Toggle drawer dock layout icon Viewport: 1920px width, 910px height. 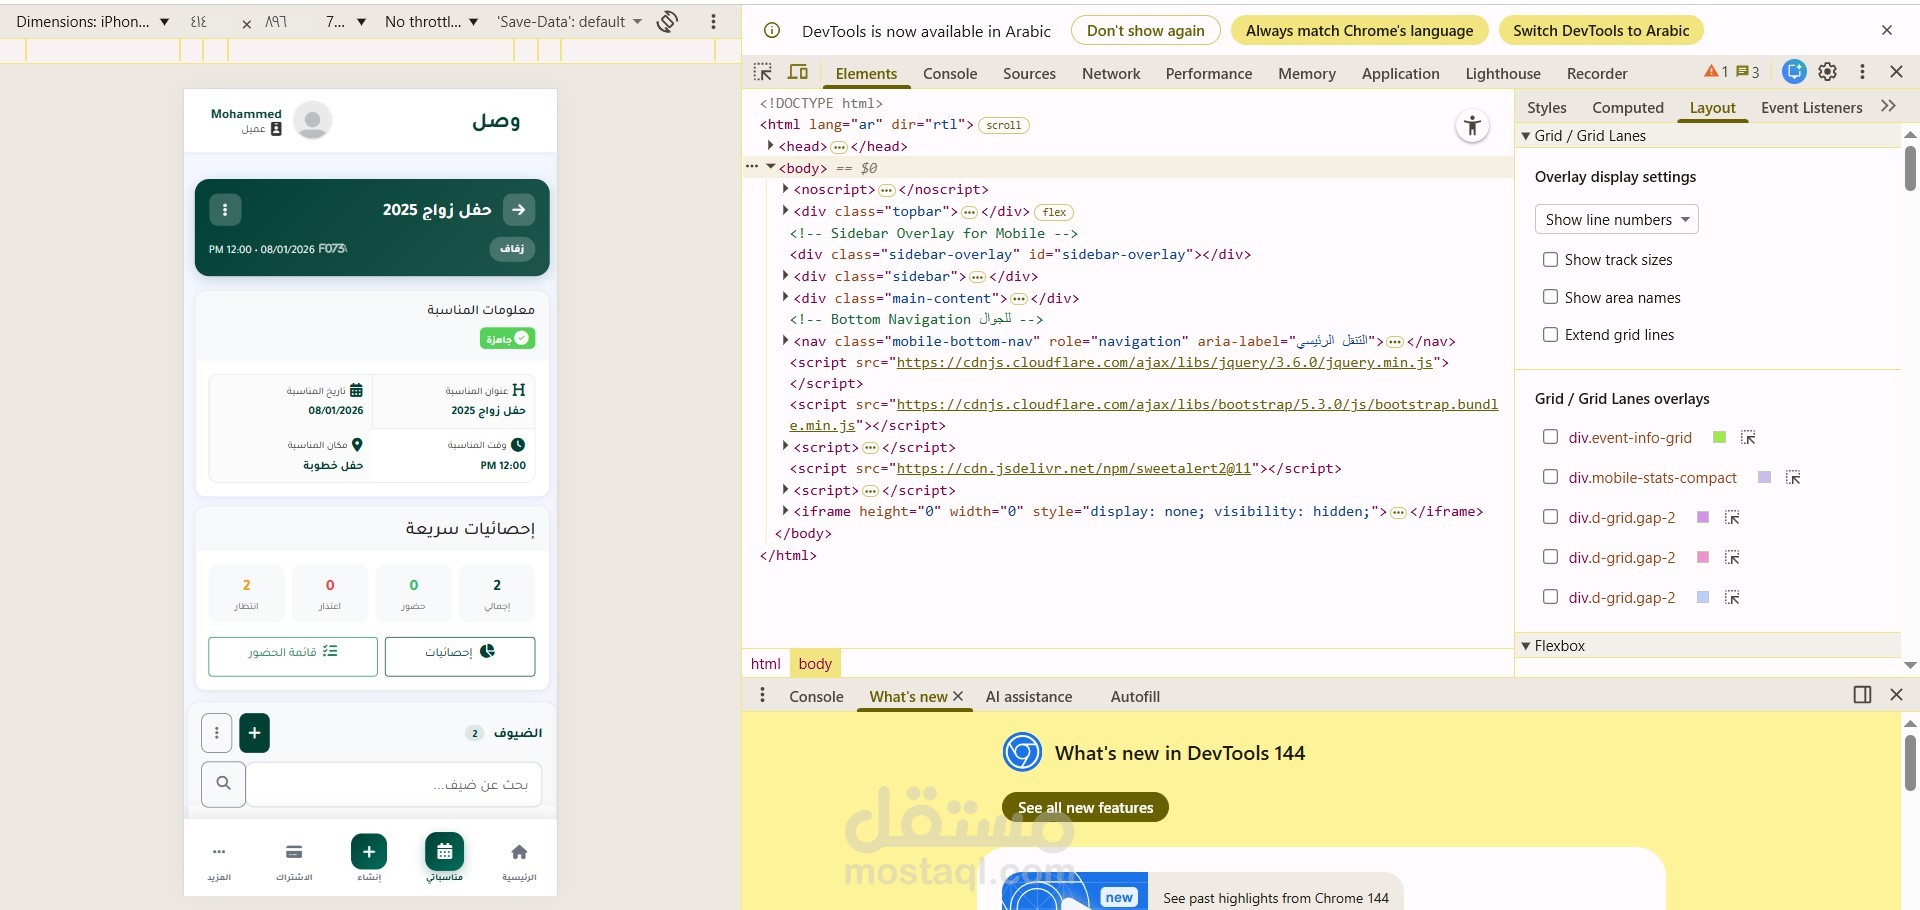tap(1862, 695)
